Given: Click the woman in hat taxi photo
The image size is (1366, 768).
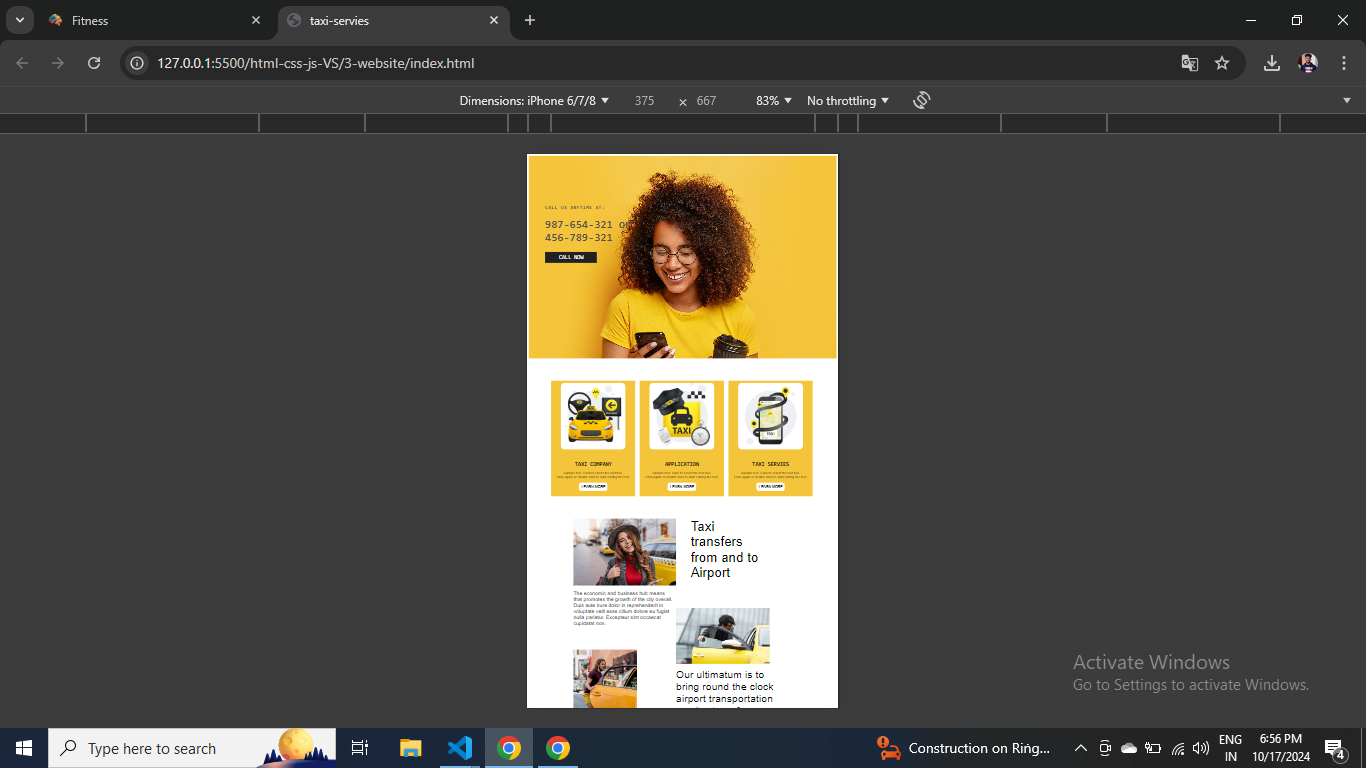Looking at the screenshot, I should (624, 552).
